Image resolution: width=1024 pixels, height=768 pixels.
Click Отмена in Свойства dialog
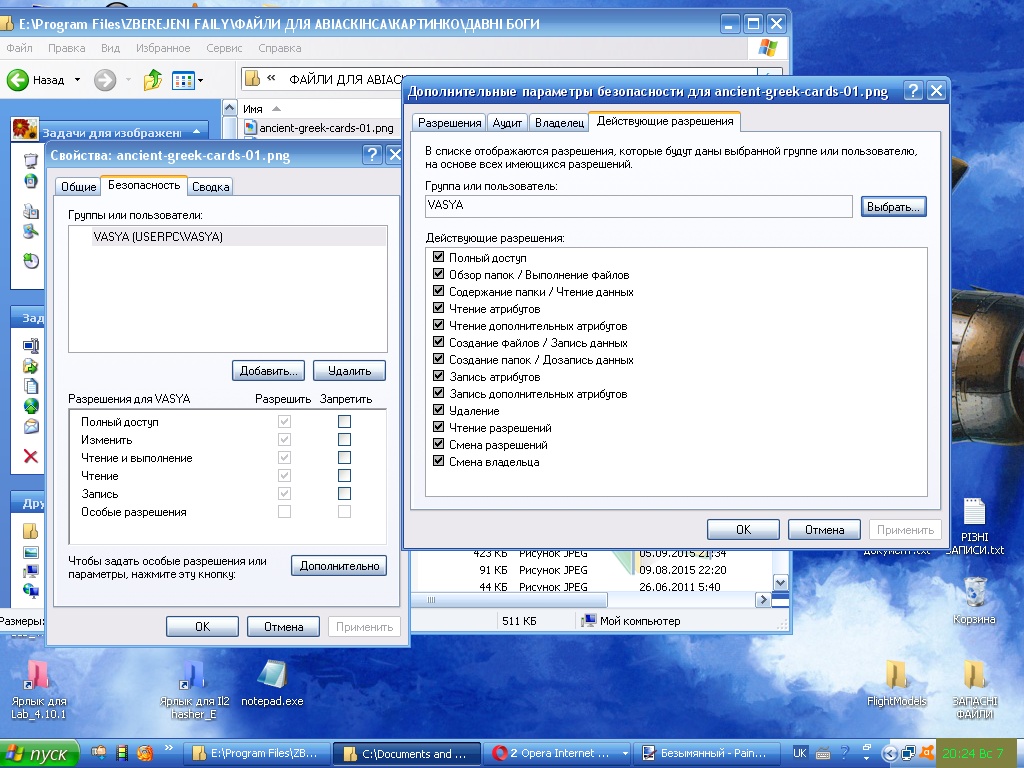[283, 626]
